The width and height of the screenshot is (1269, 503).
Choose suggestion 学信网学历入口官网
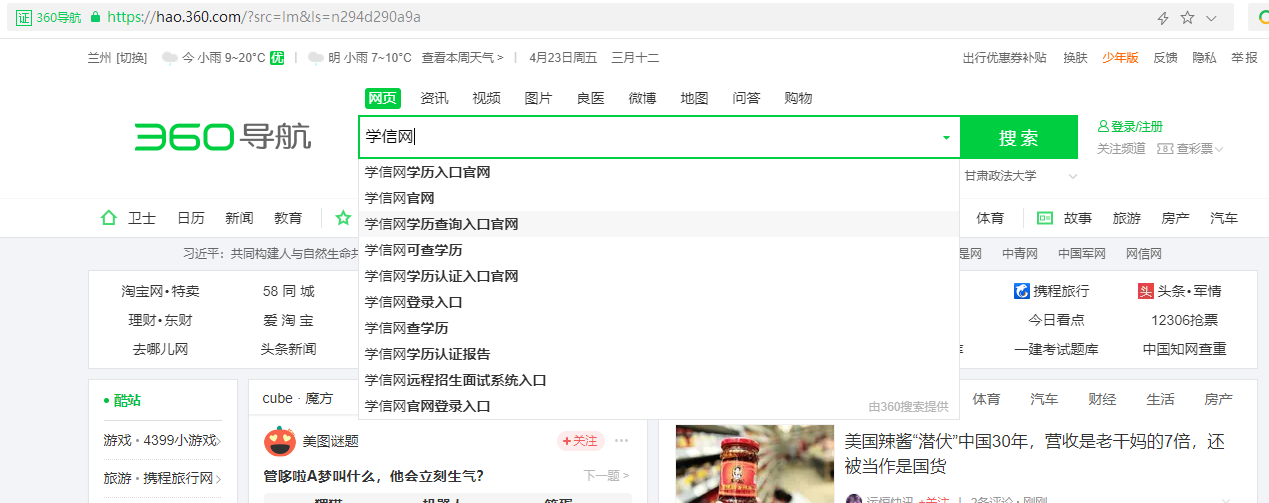[x=659, y=172]
